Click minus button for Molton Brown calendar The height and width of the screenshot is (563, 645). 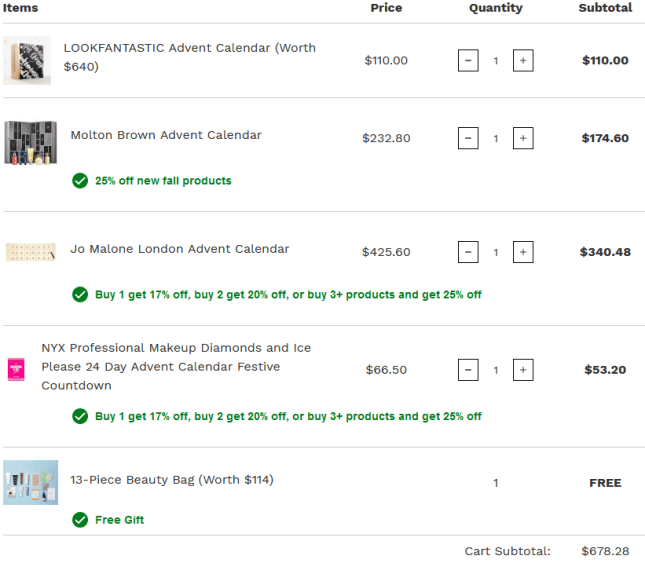468,139
